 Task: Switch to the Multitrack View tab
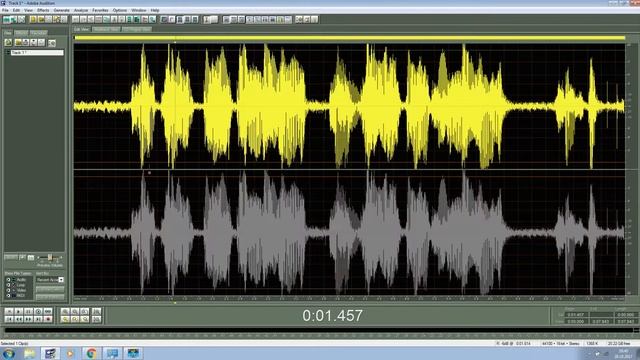click(106, 29)
